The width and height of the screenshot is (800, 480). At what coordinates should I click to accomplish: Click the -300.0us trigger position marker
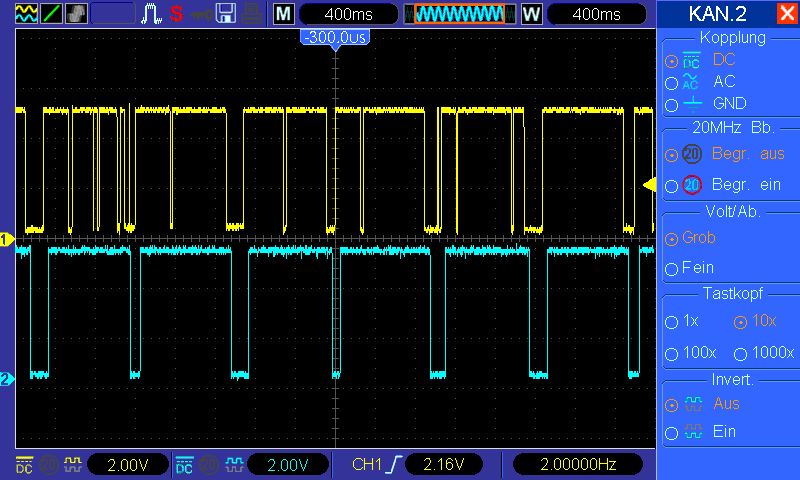[335, 37]
